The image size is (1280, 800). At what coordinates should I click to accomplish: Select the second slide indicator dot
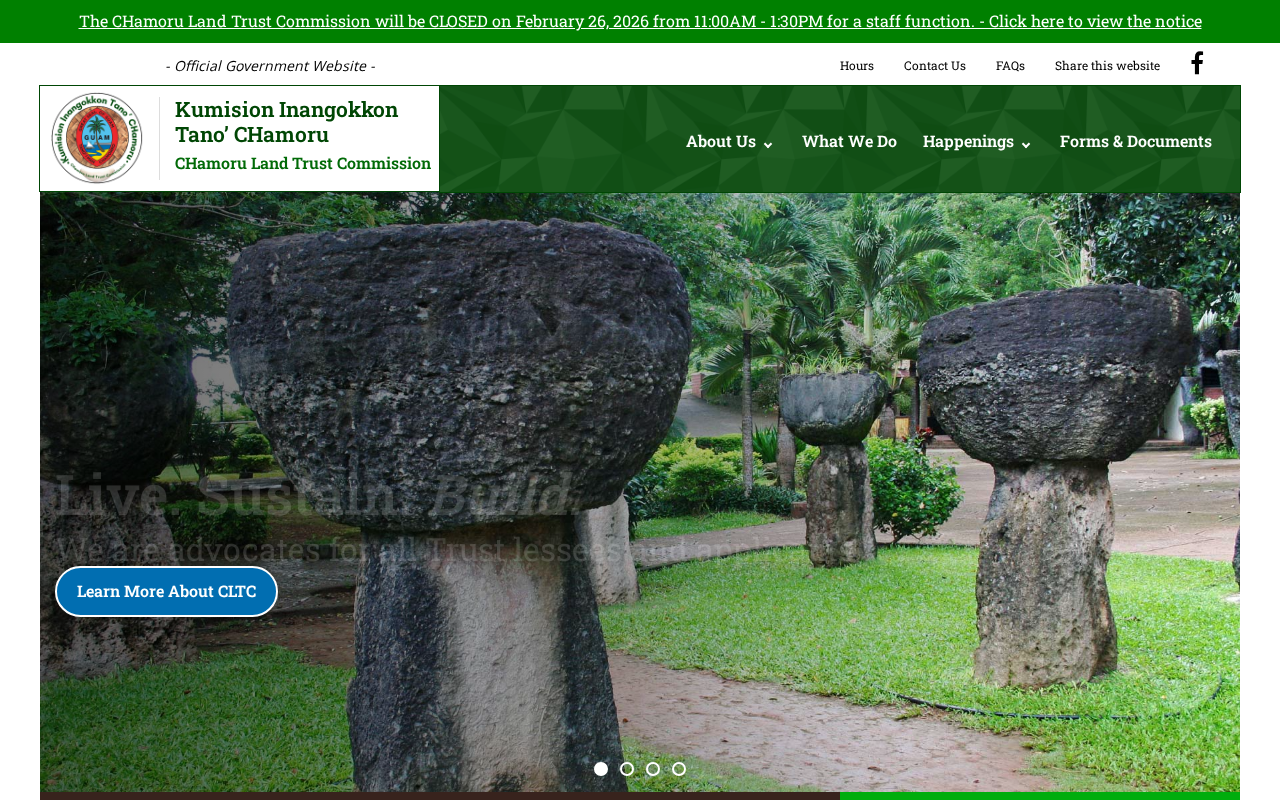627,769
